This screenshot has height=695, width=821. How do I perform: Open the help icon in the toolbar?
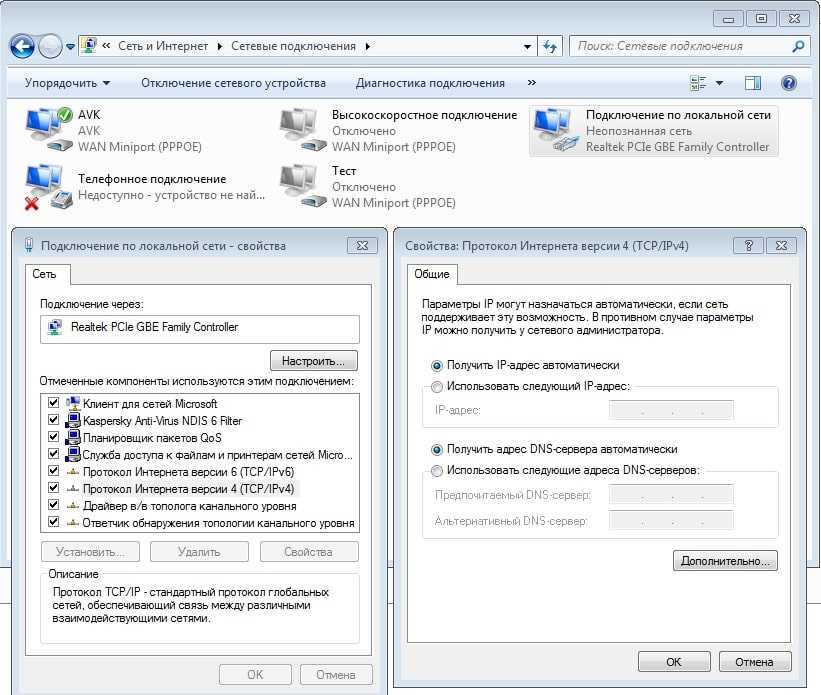coord(788,83)
